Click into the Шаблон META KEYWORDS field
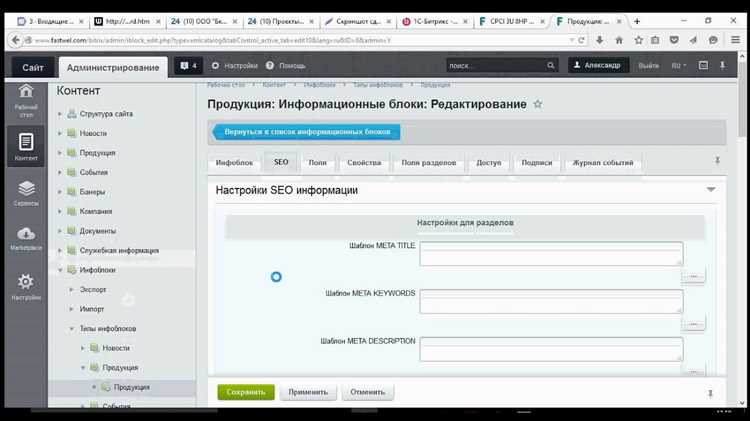This screenshot has height=421, width=750. (551, 301)
